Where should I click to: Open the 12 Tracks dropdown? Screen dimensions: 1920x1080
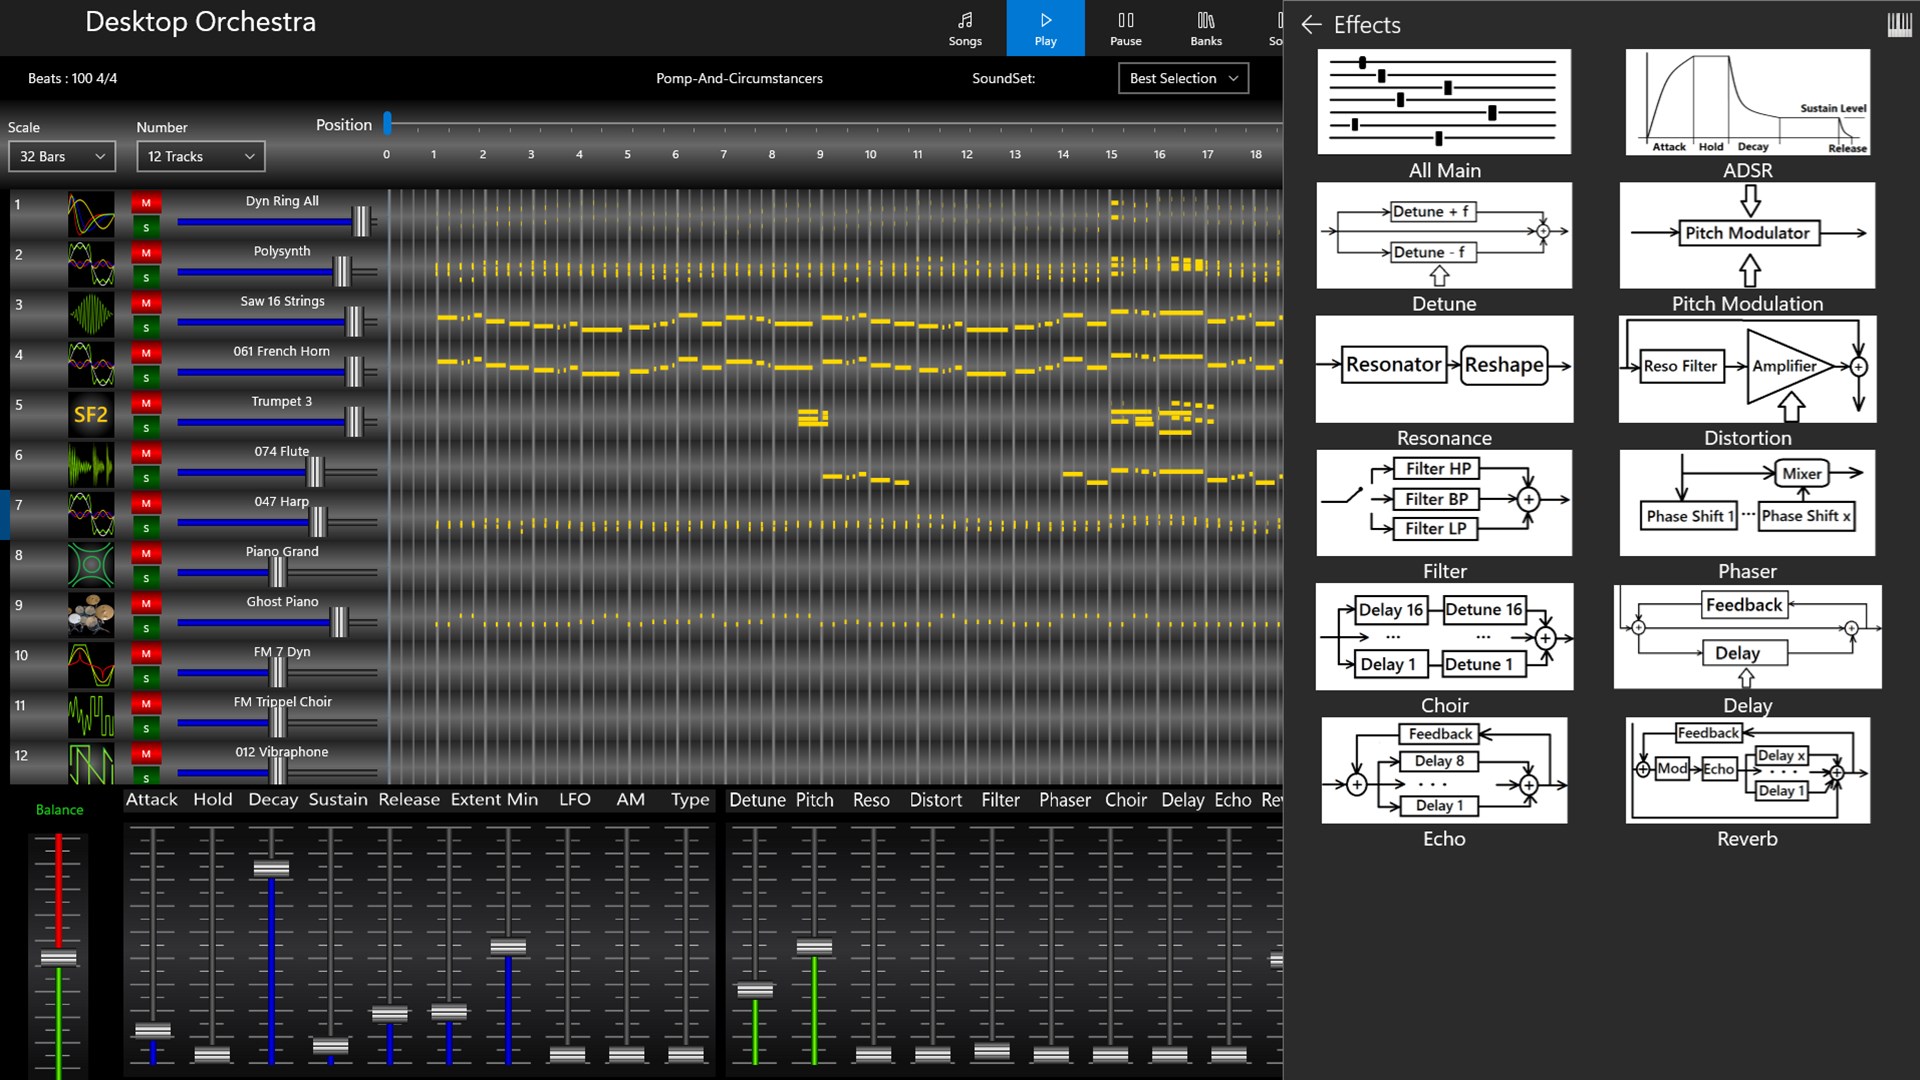pos(200,156)
